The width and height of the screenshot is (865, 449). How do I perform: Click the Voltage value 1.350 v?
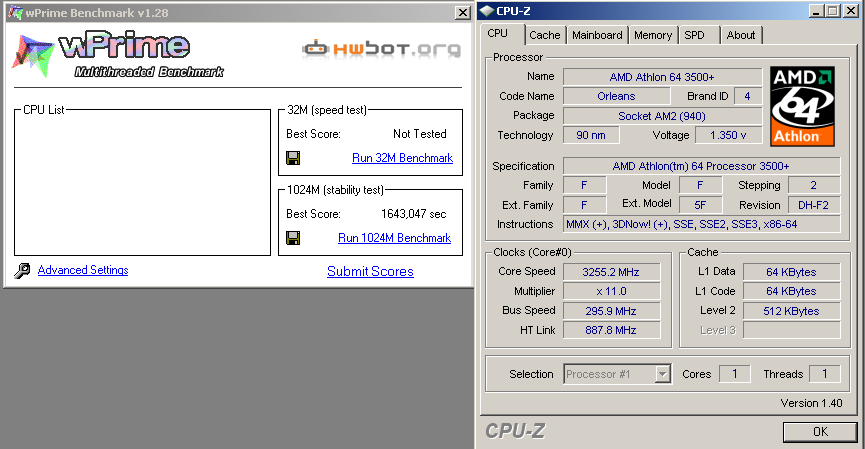point(728,135)
